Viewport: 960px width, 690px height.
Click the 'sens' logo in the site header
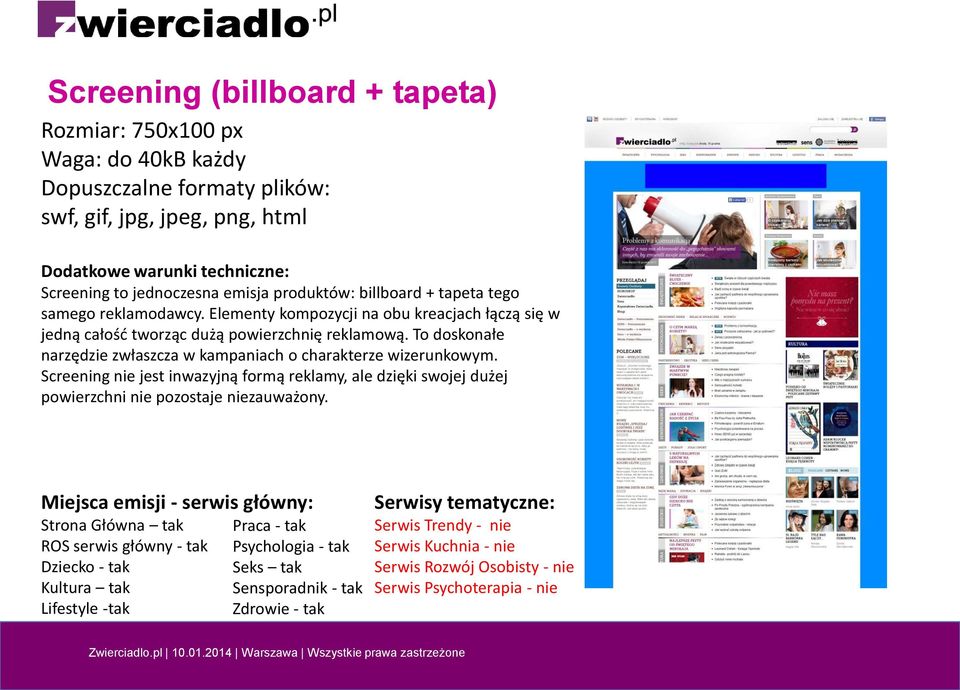[x=806, y=142]
